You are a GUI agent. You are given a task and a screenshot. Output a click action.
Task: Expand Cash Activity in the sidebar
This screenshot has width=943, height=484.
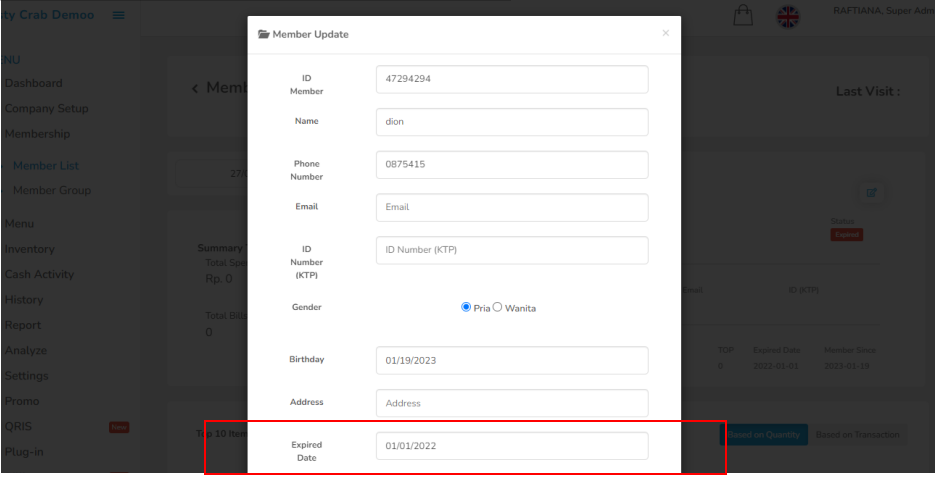39,274
